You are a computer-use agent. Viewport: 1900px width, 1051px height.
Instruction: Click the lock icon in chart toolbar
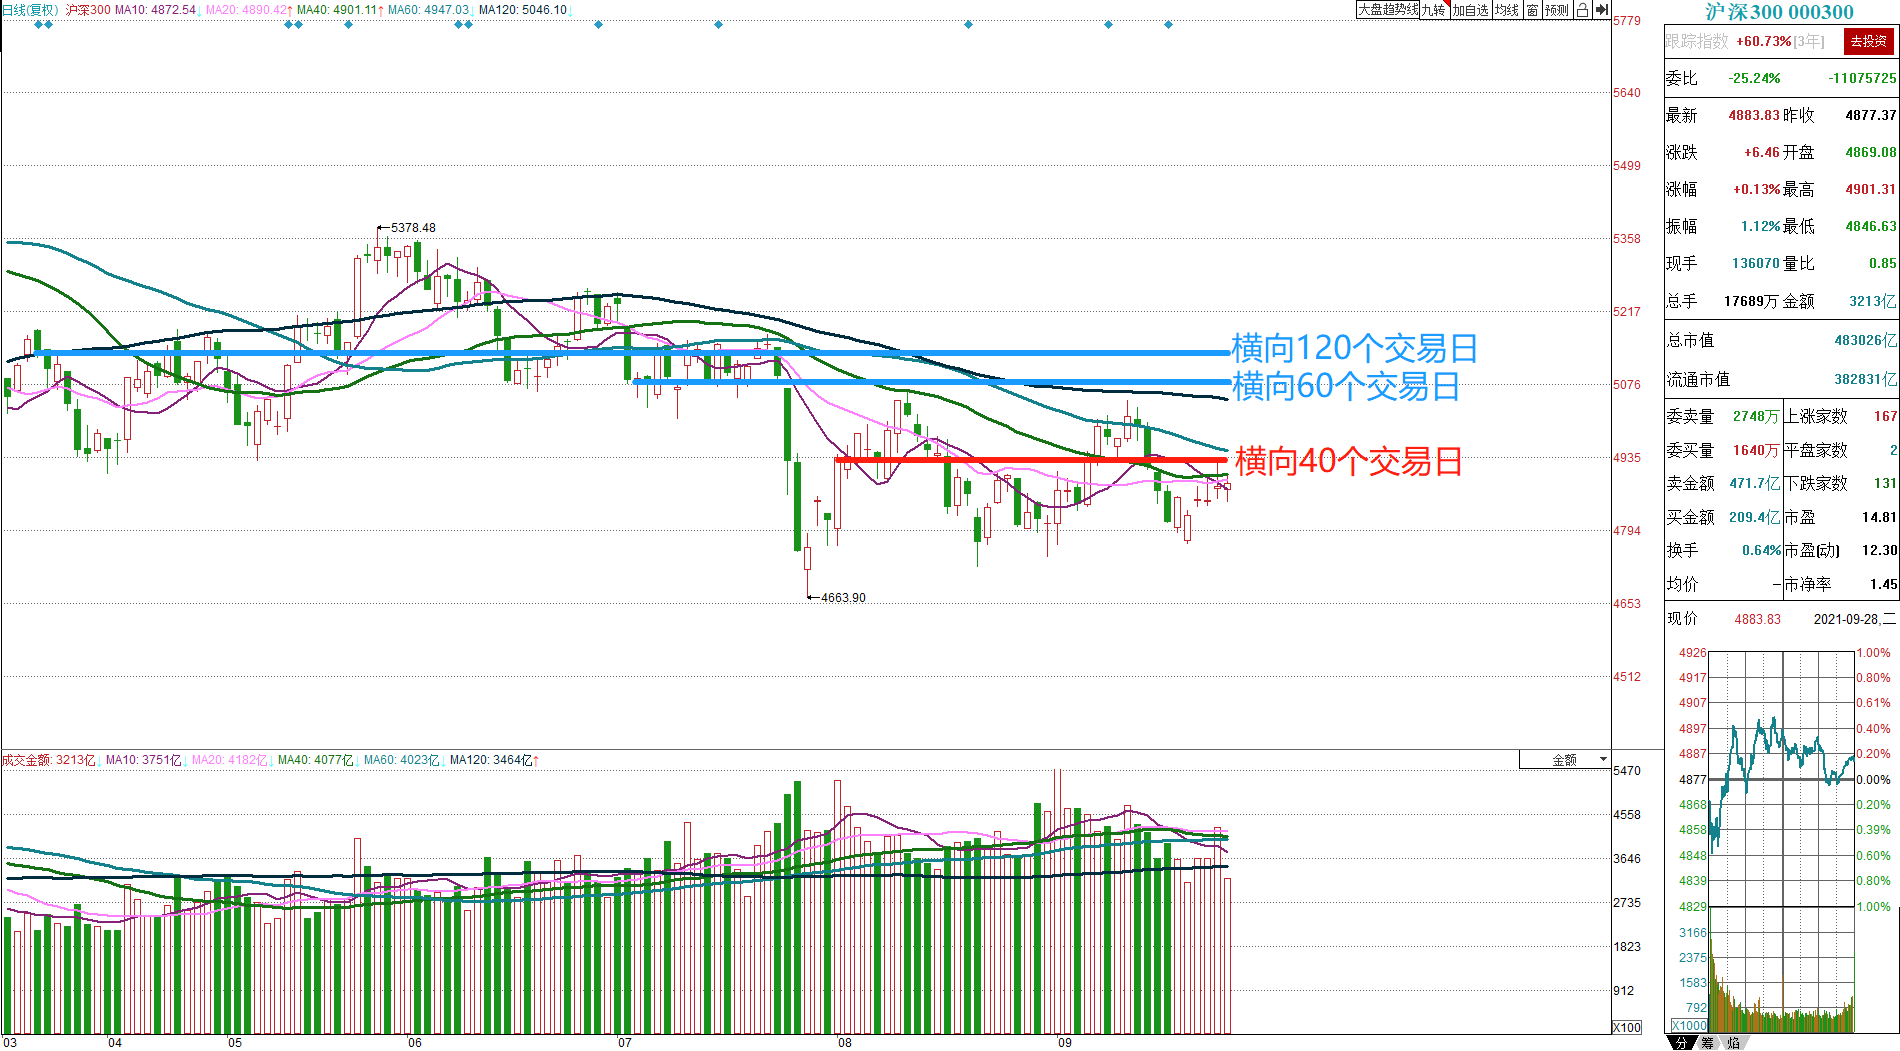[x=1582, y=10]
